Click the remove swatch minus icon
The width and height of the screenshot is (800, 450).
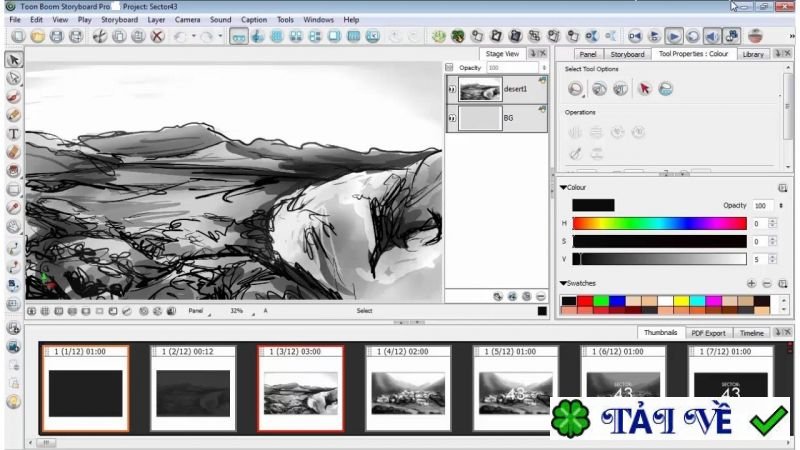click(x=767, y=284)
